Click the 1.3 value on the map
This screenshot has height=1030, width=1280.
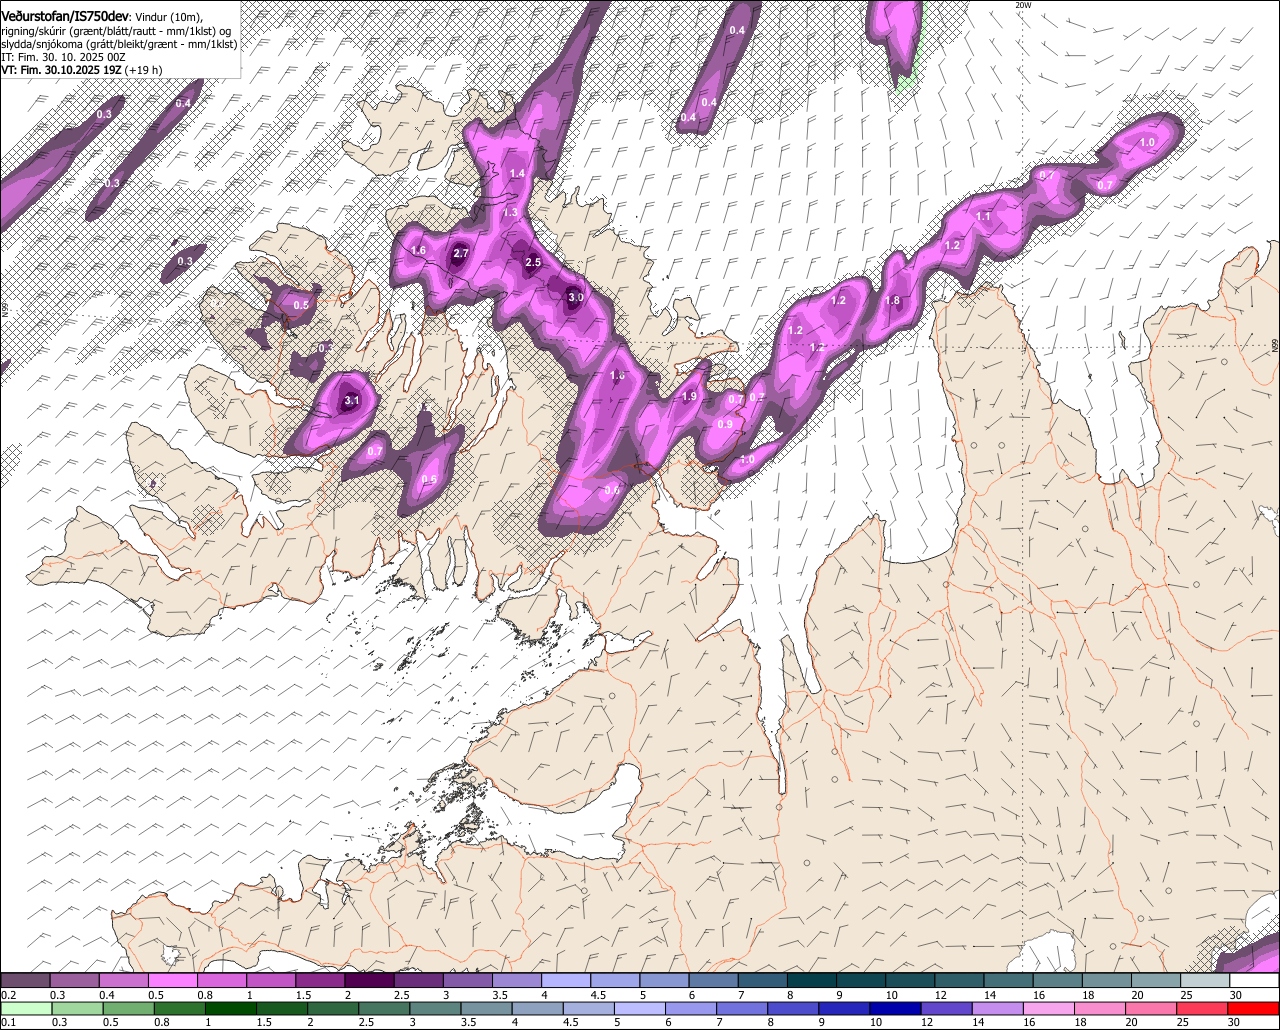[x=510, y=213]
